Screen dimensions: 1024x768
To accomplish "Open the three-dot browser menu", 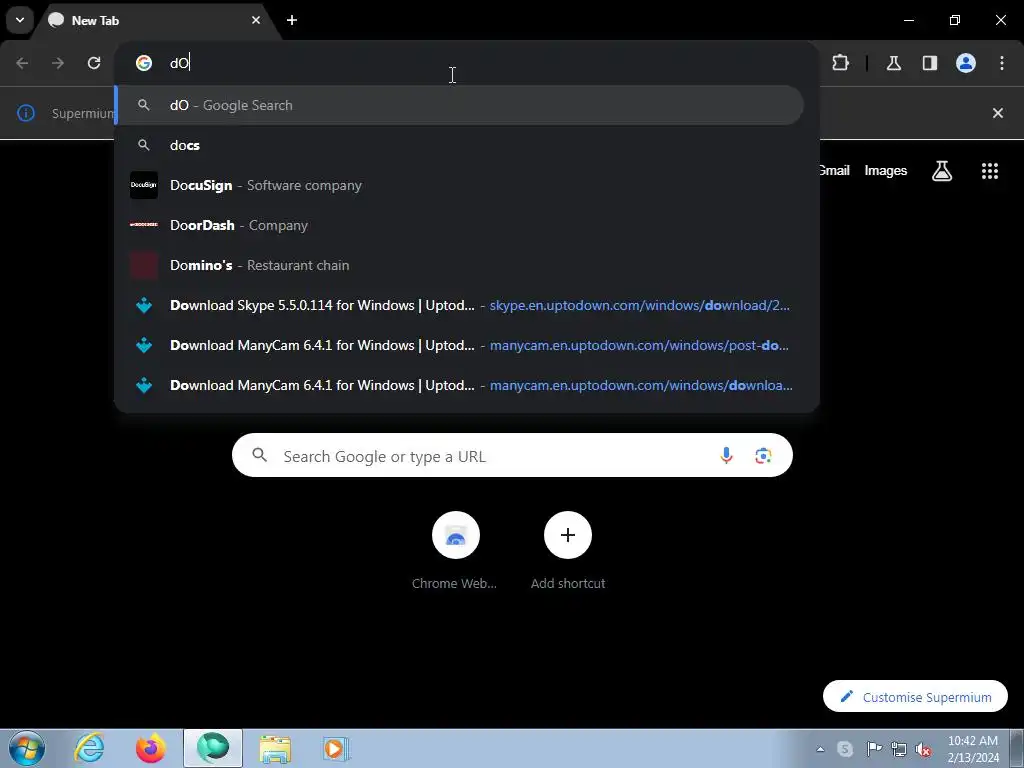I will (x=1002, y=63).
